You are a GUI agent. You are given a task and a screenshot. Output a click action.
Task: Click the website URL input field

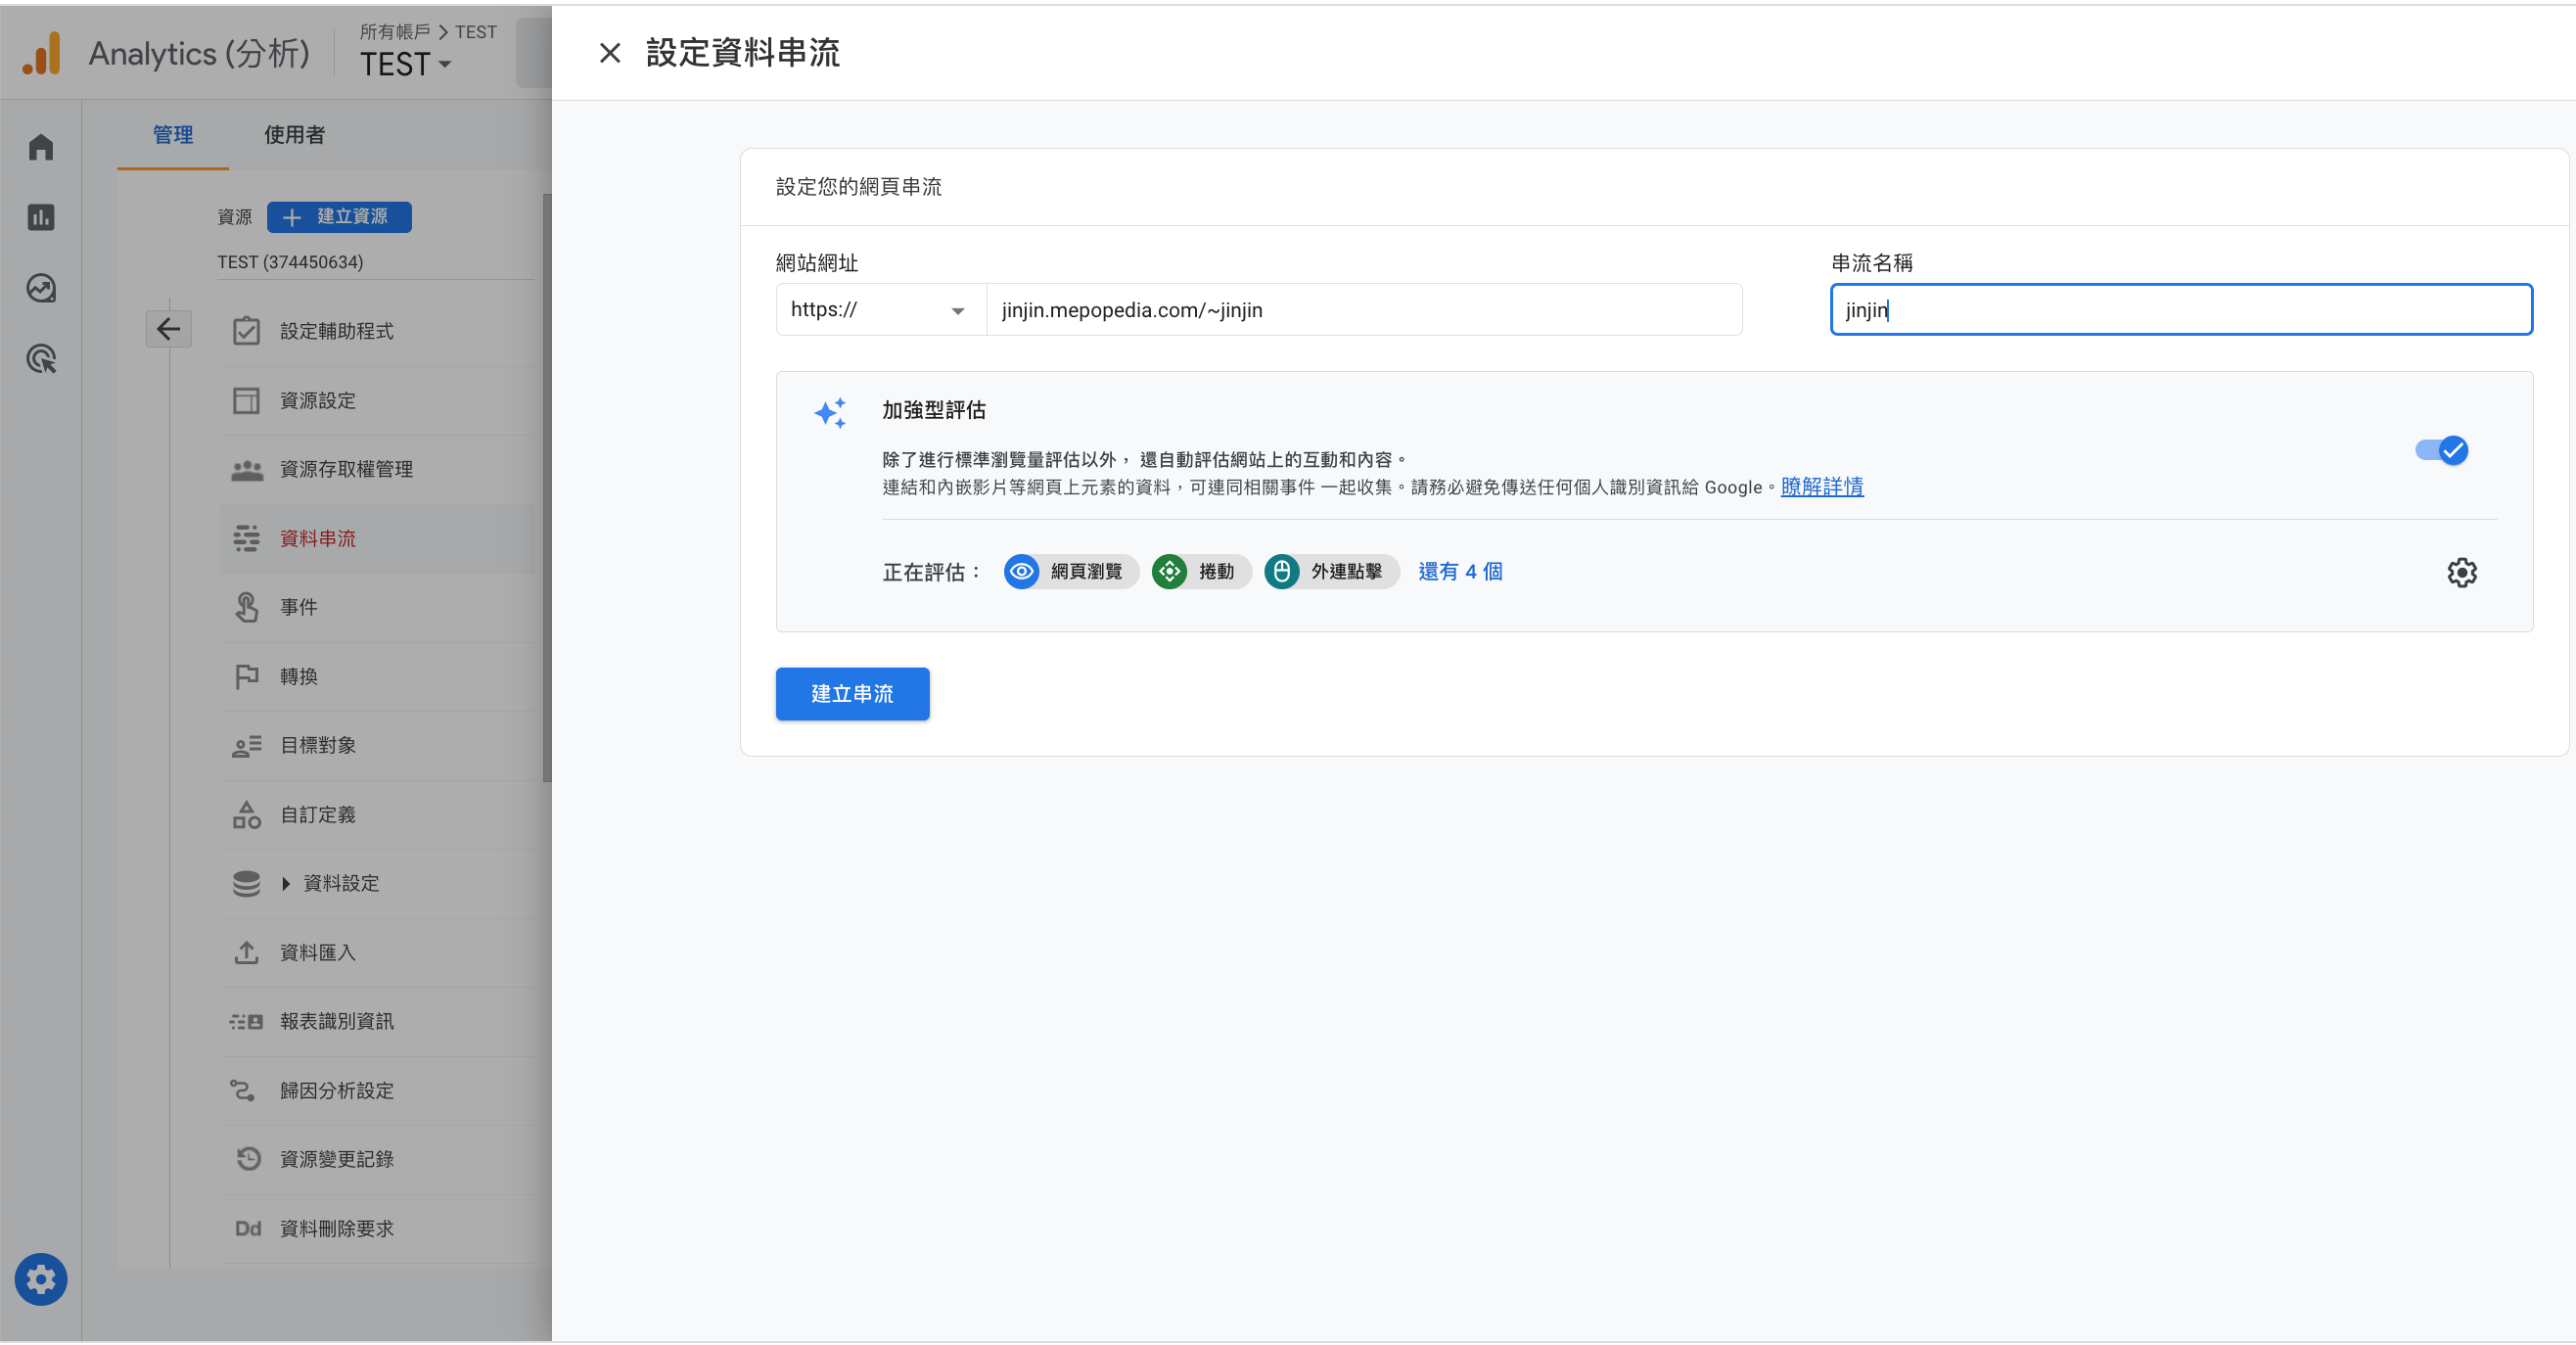click(x=1362, y=310)
